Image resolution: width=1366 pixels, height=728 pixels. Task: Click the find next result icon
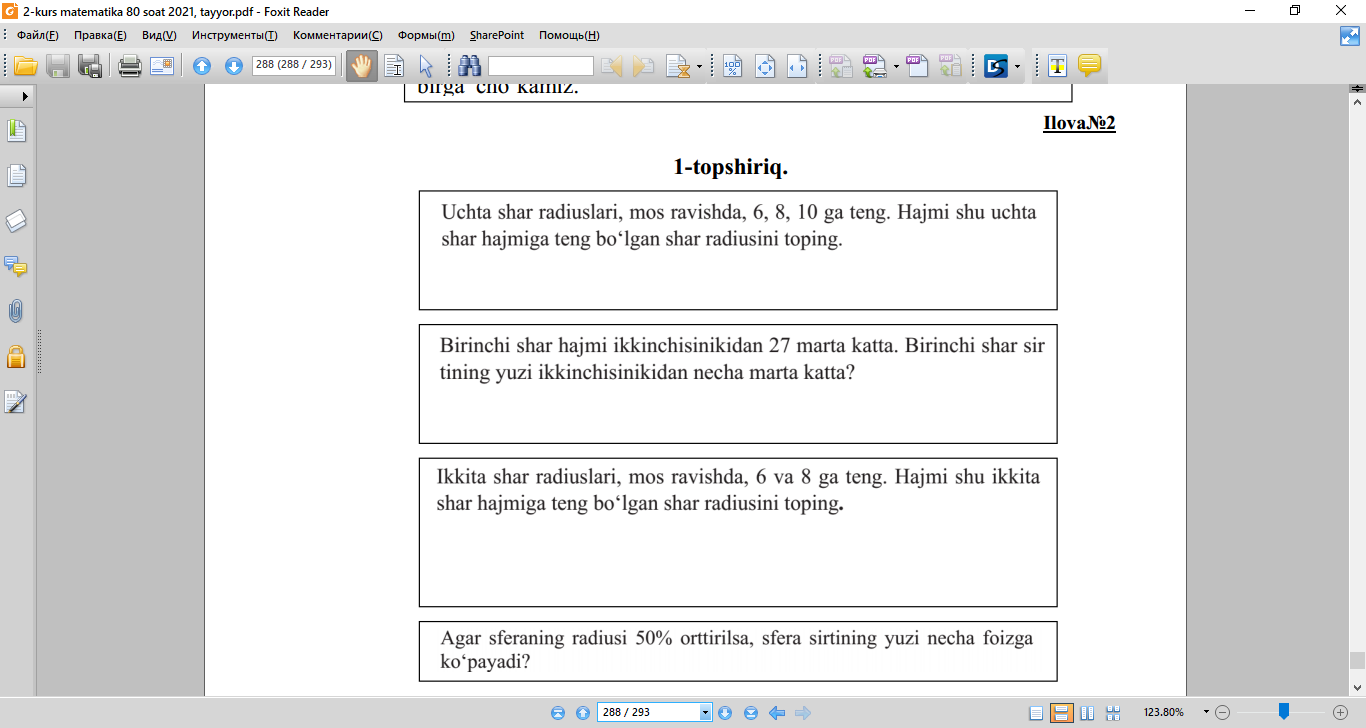click(x=644, y=67)
